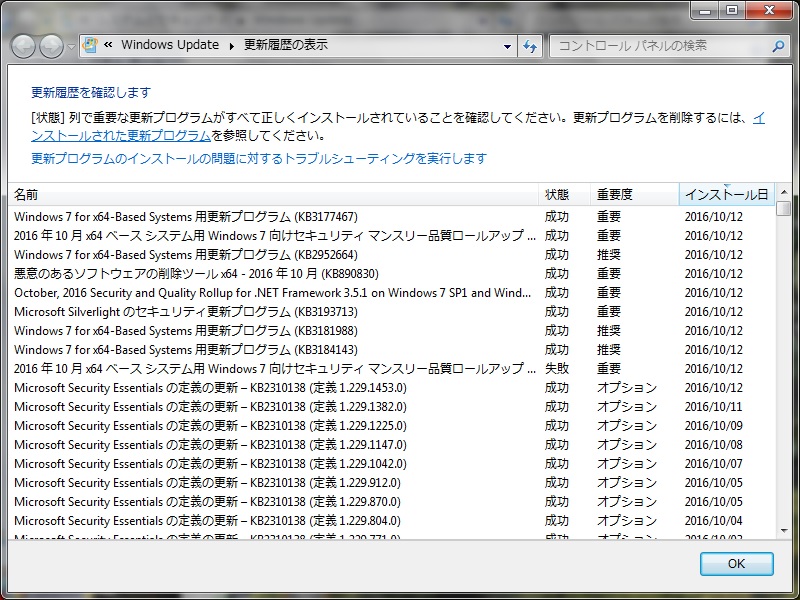Screen dimensions: 800x600
Task: Click the Forward navigation arrow
Action: pos(51,46)
